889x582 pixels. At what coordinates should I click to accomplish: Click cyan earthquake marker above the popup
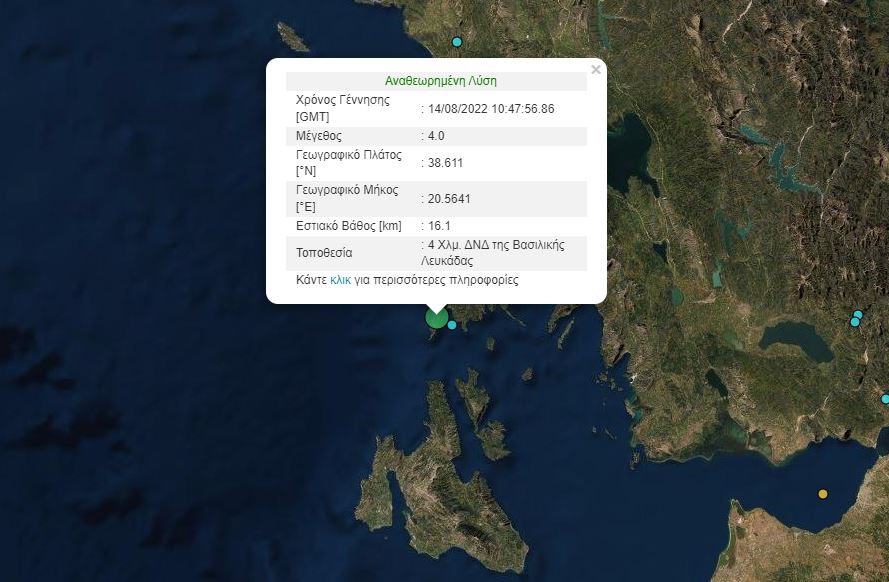point(457,42)
